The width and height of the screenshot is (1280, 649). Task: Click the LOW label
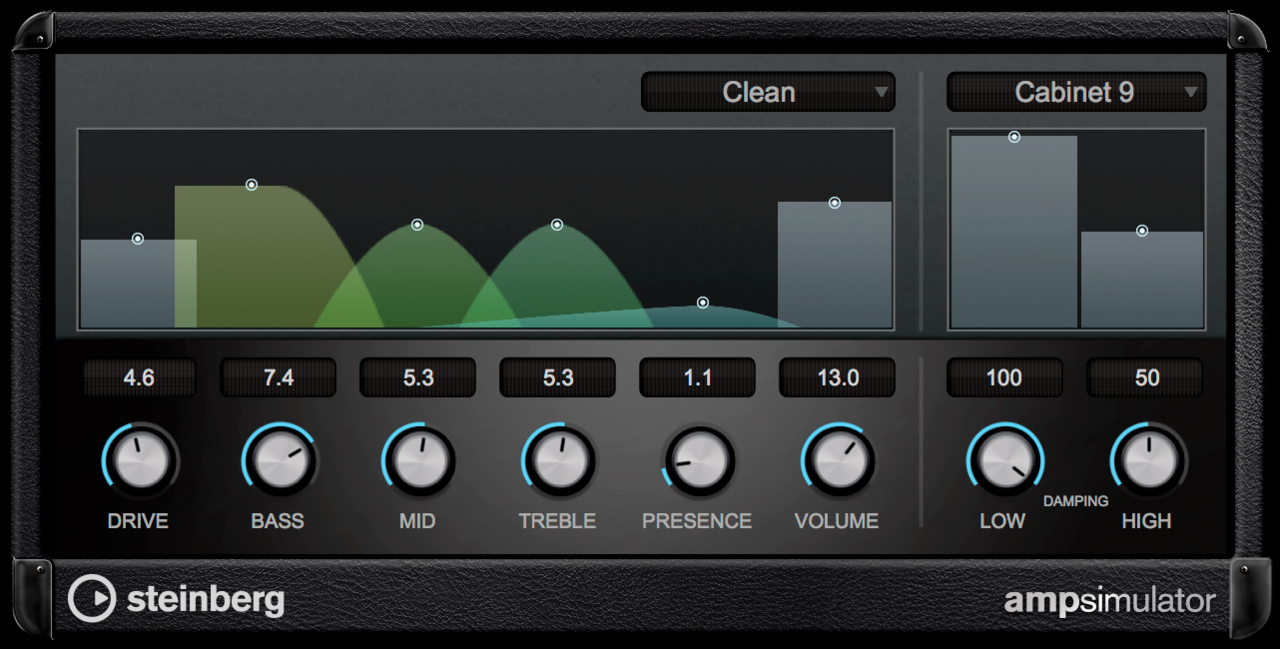1002,521
